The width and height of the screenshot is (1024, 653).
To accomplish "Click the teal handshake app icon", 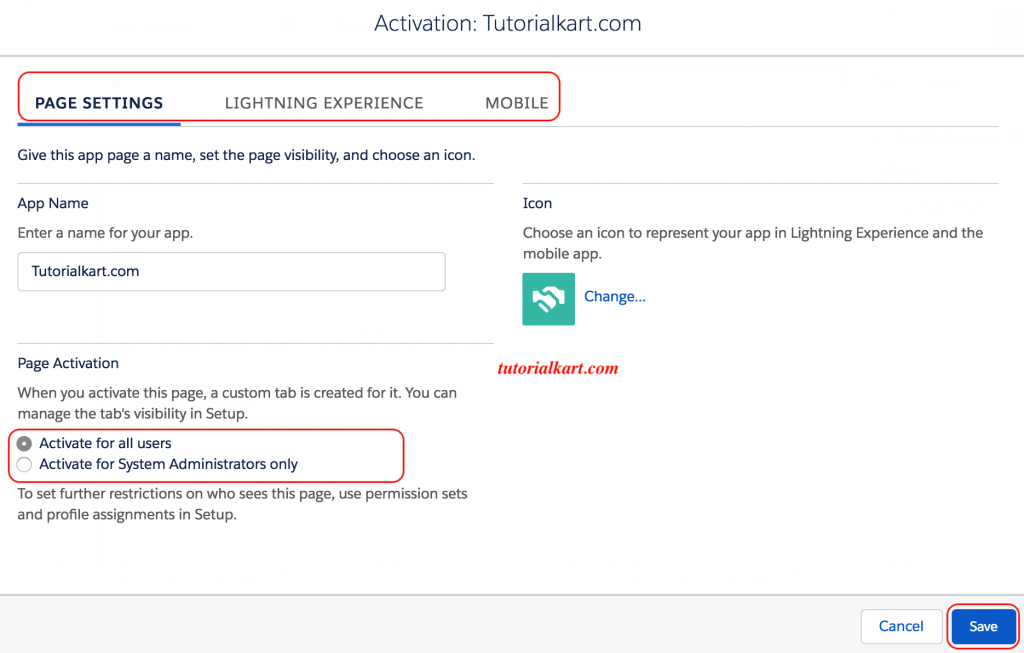I will point(548,299).
